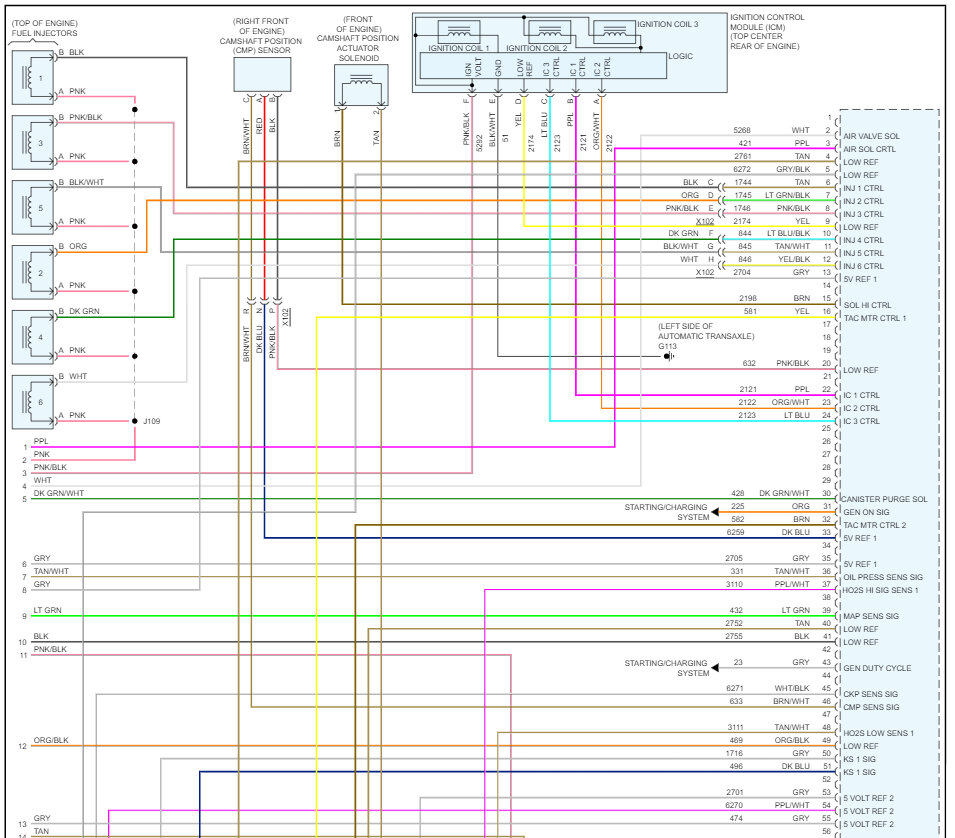This screenshot has height=838, width=955.
Task: Click the SOL HI CTRL pin label
Action: pyautogui.click(x=867, y=305)
